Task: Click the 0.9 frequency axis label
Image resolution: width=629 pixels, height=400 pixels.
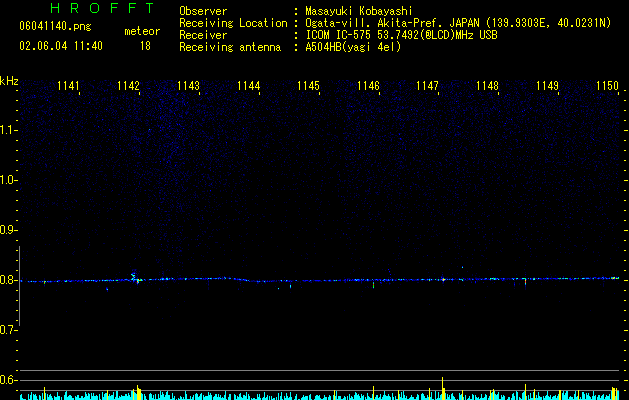Action: click(x=8, y=230)
